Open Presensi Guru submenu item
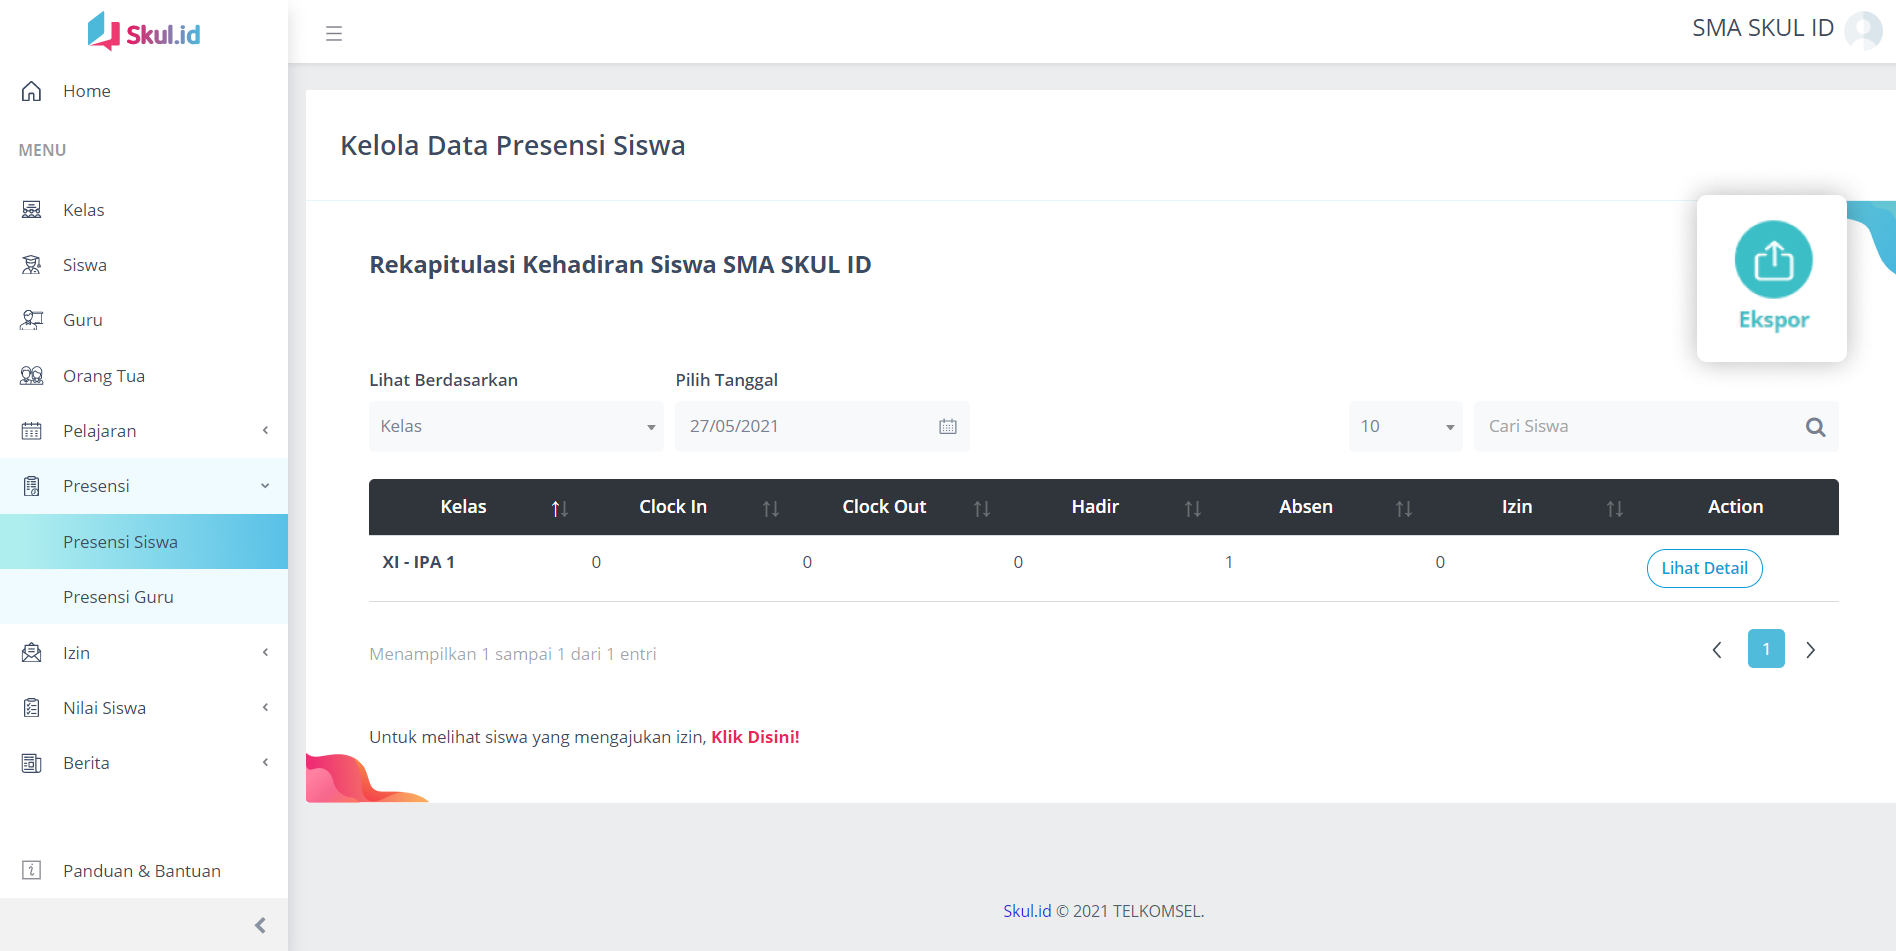This screenshot has height=951, width=1896. click(x=118, y=597)
